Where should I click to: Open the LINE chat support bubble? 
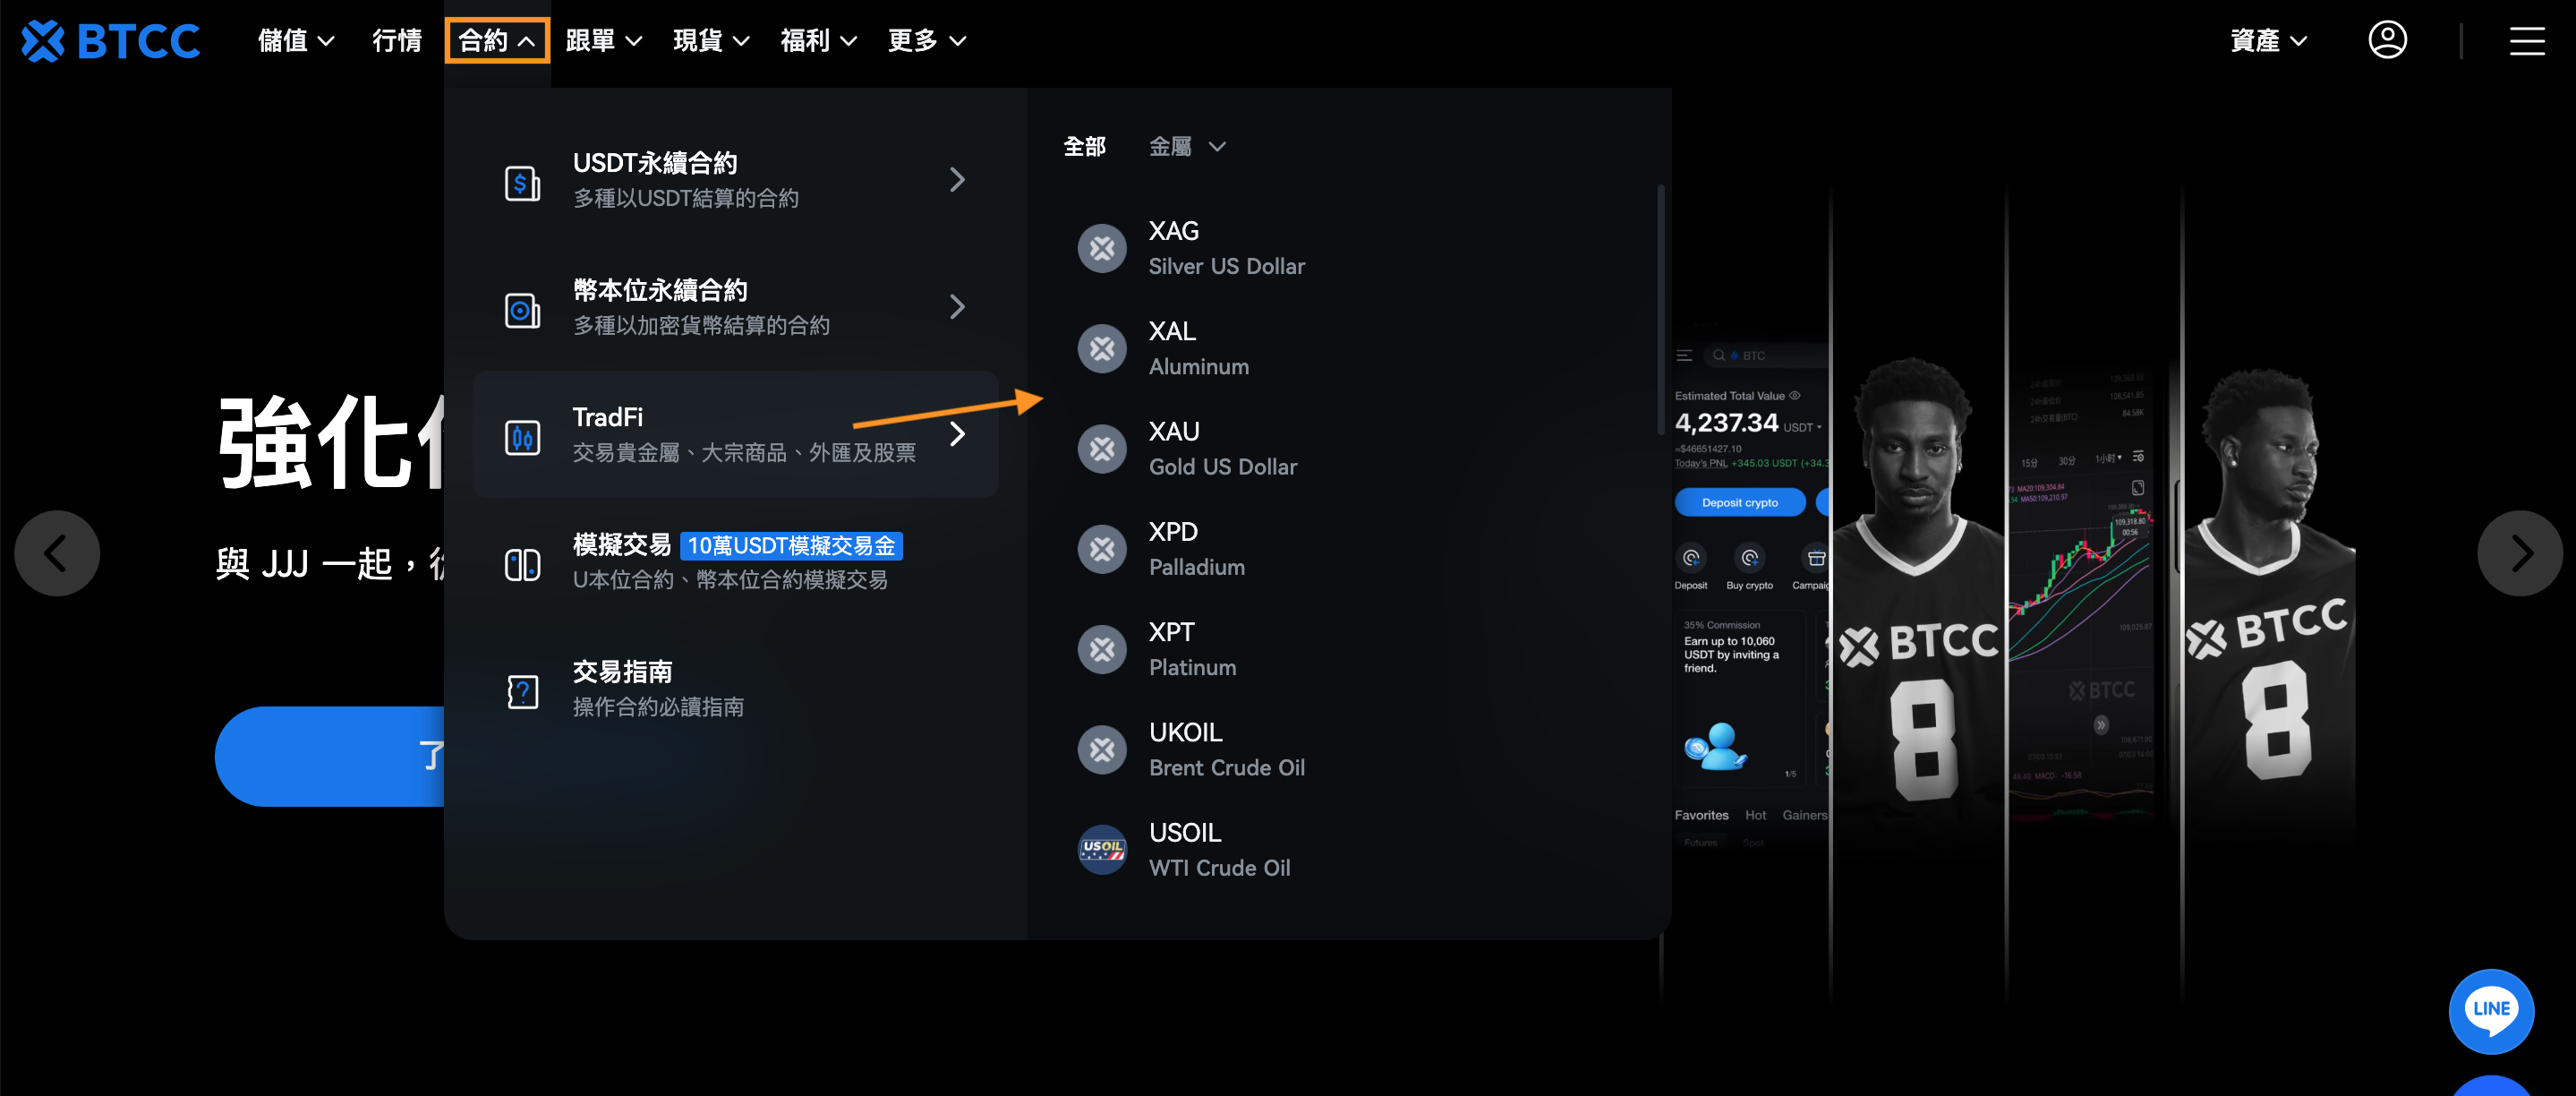pyautogui.click(x=2491, y=1011)
